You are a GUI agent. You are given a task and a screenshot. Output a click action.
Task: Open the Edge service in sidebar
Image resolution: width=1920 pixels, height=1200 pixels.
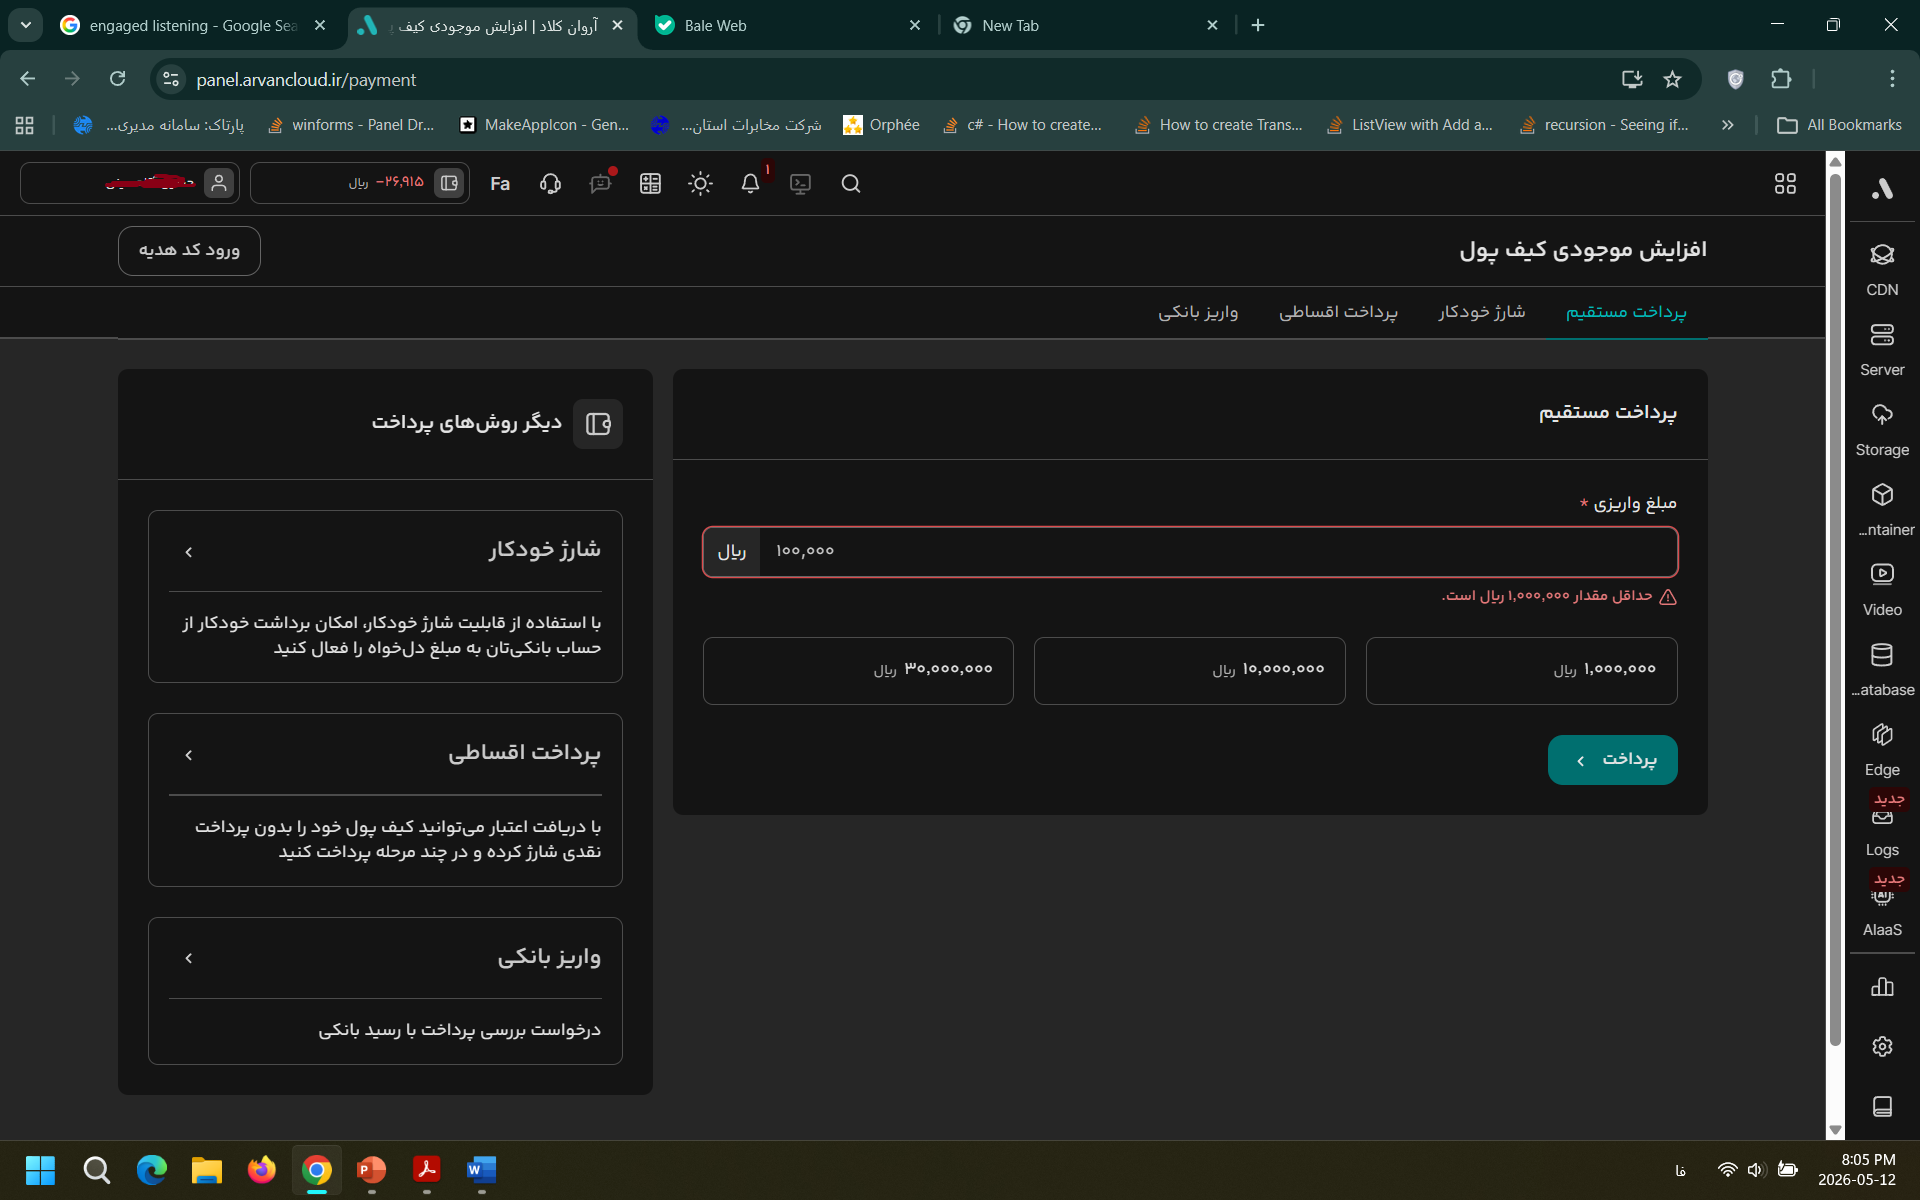[x=1882, y=749]
